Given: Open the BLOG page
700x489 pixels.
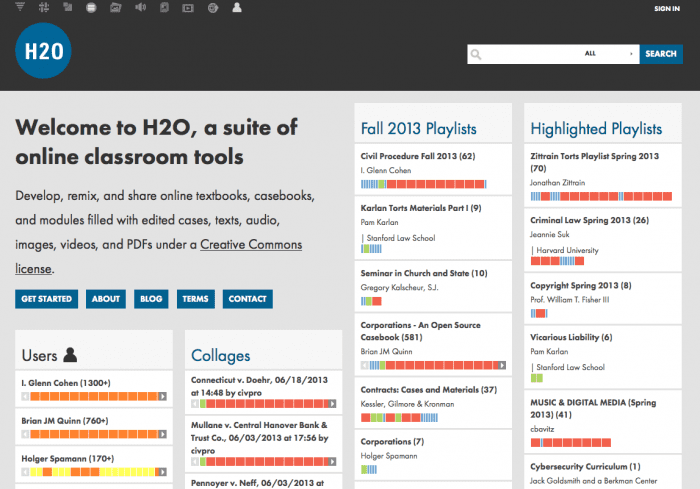Looking at the screenshot, I should coord(151,299).
